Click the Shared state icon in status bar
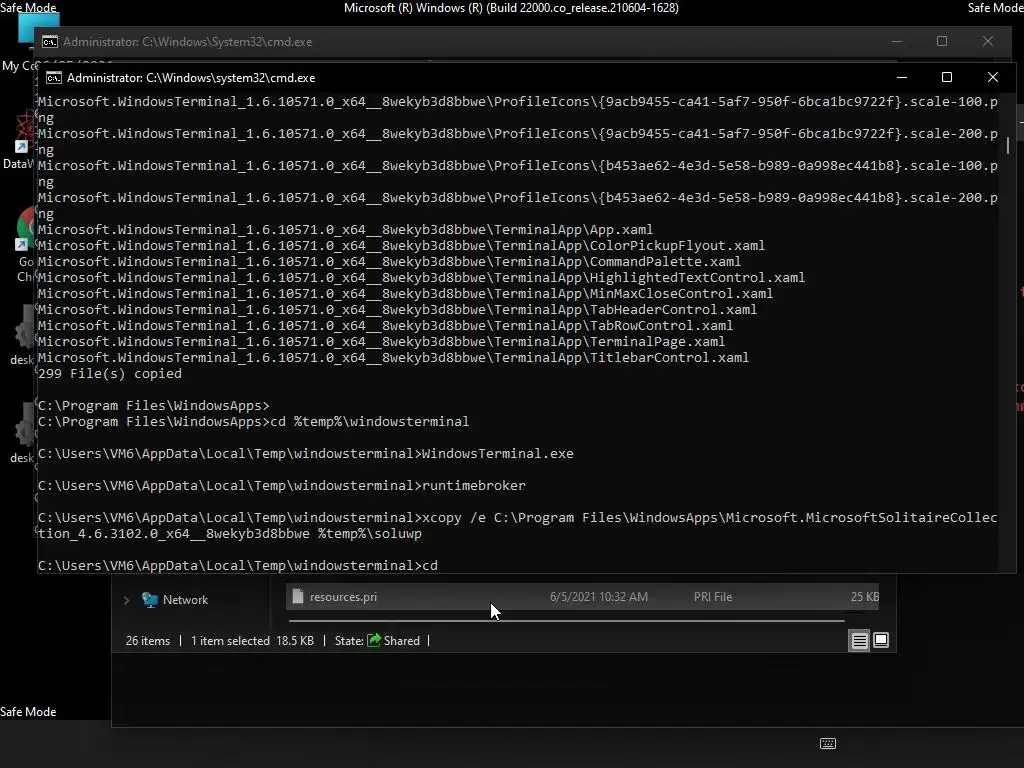This screenshot has width=1024, height=768. (x=374, y=640)
